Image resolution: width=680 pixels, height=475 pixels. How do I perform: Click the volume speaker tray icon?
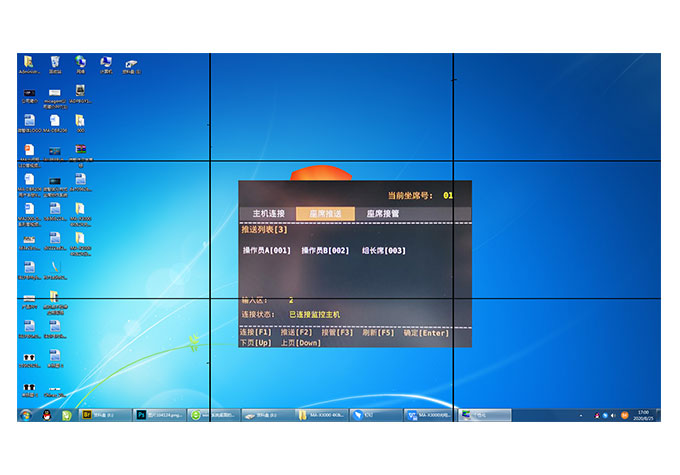614,416
